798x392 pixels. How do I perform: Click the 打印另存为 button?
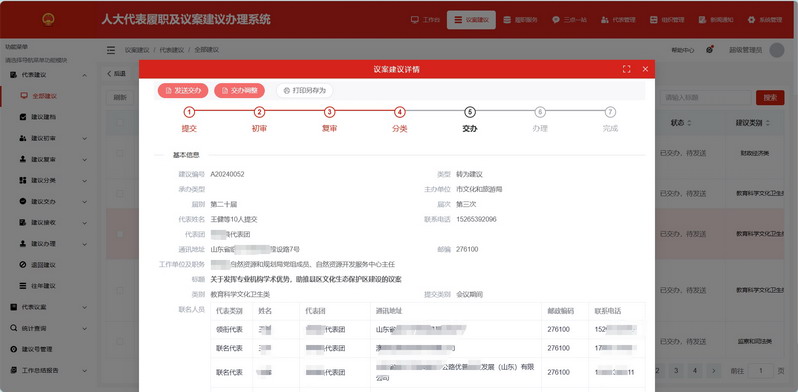(x=304, y=91)
